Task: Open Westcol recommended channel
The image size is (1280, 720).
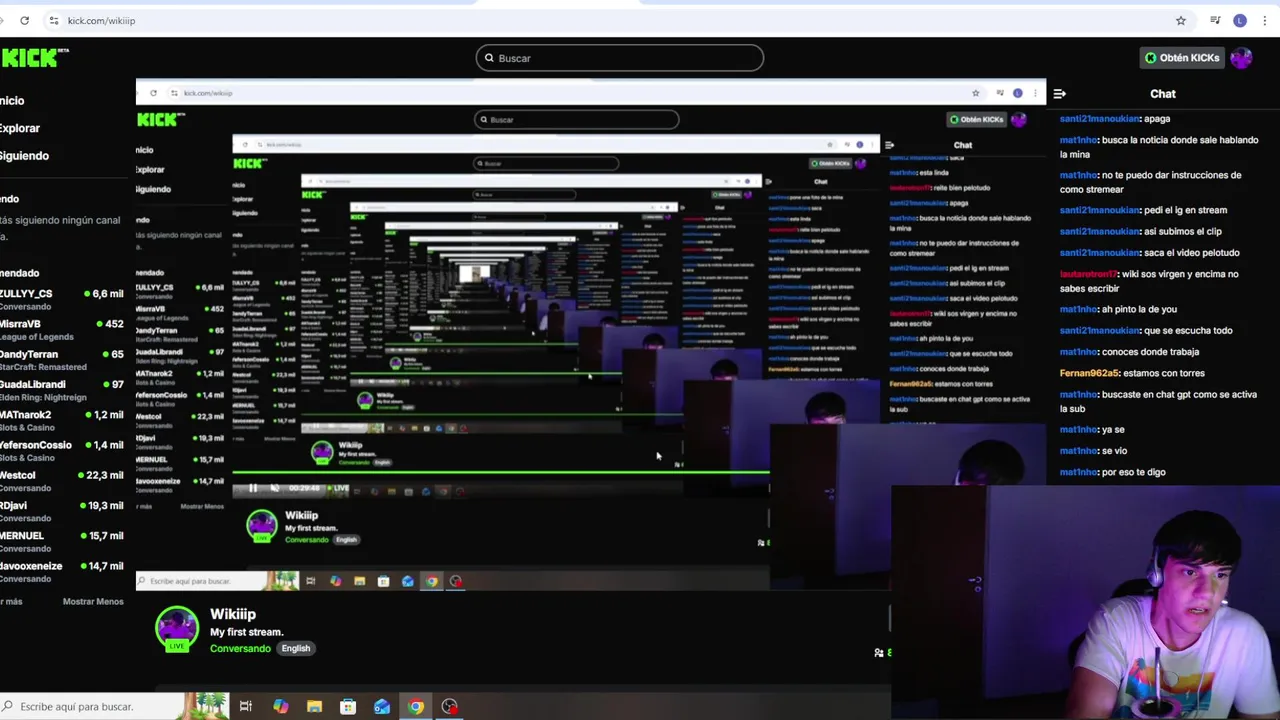Action: click(x=62, y=481)
